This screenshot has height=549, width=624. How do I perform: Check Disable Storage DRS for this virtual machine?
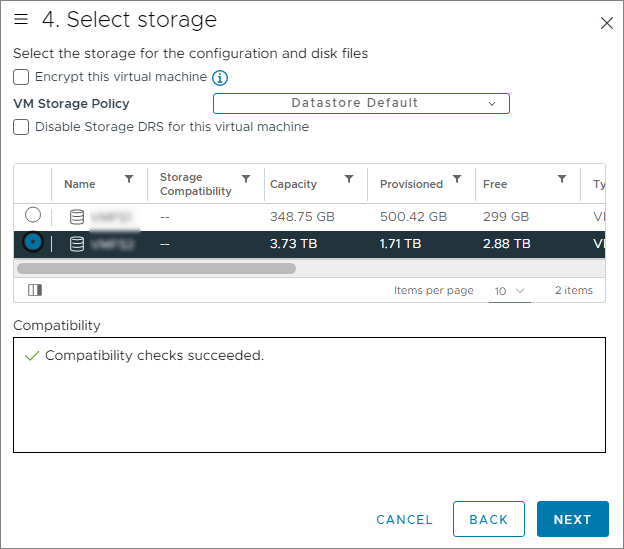coord(21,127)
